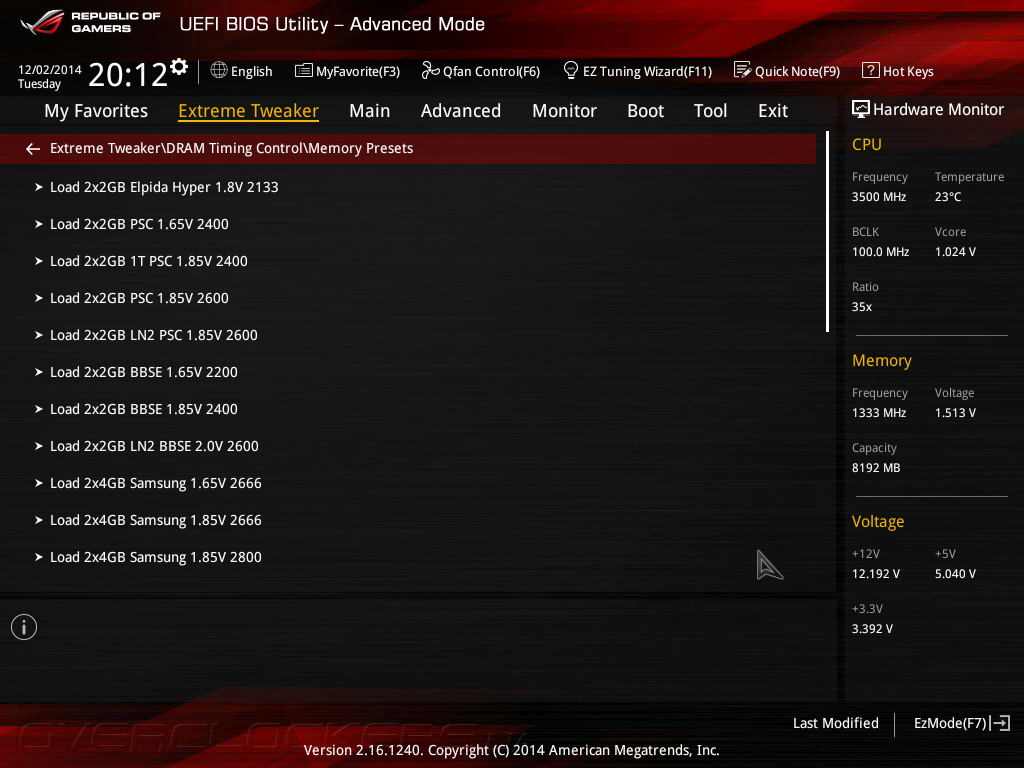Click the 8192 MB capacity value

pyautogui.click(x=876, y=468)
